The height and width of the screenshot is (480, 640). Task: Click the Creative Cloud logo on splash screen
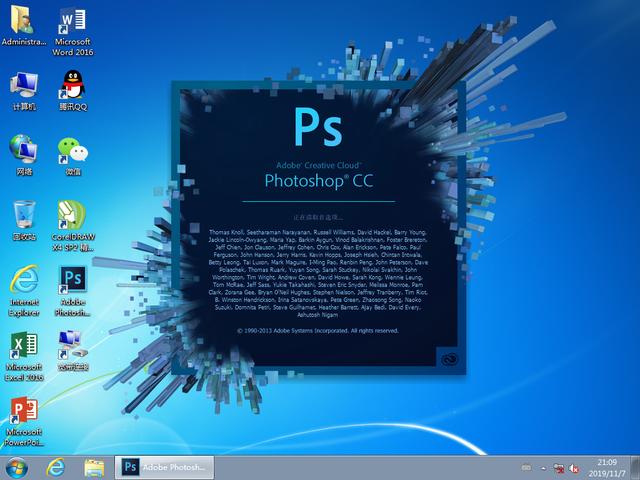click(x=450, y=359)
